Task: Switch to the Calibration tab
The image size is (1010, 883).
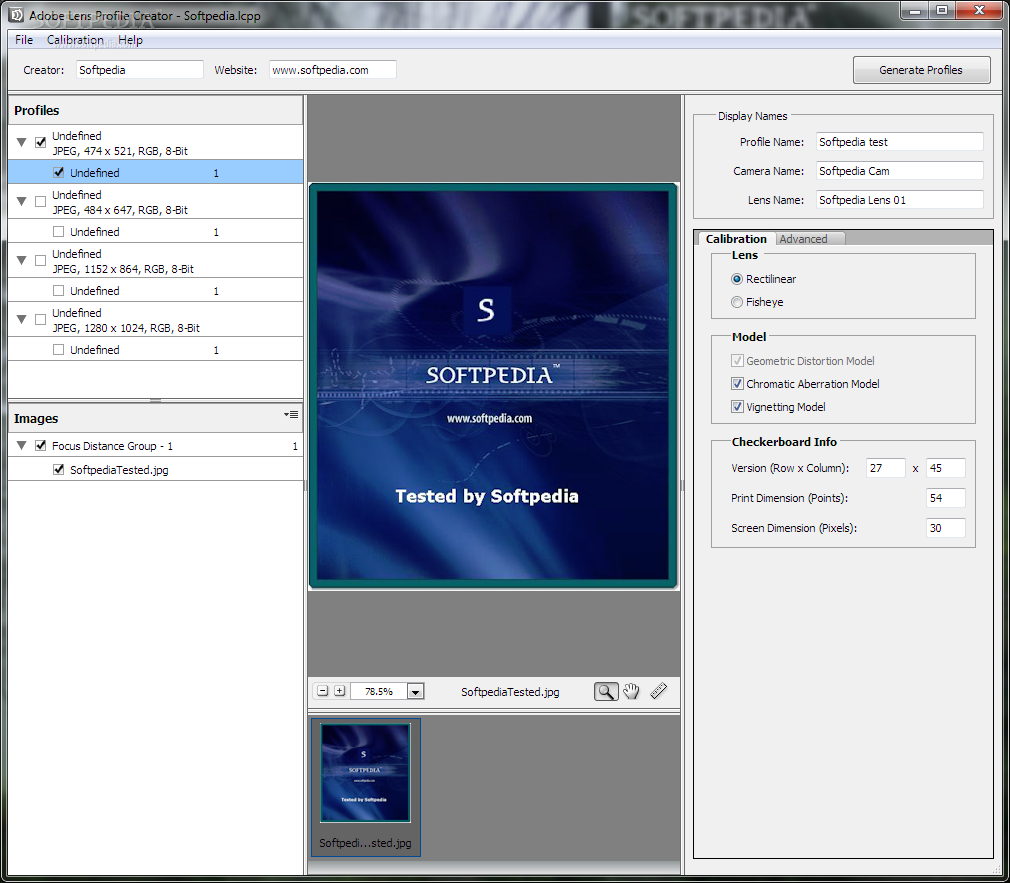Action: click(736, 239)
